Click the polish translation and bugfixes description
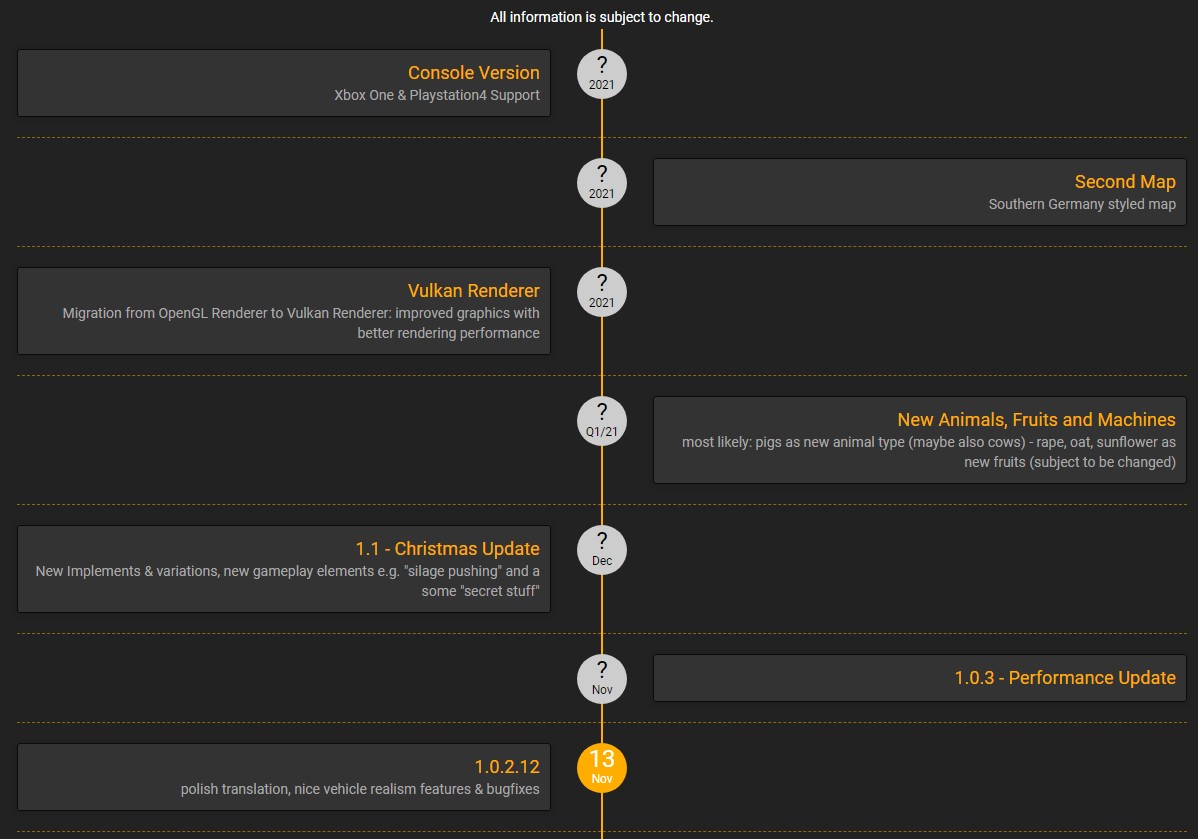The width and height of the screenshot is (1198, 839). 360,789
